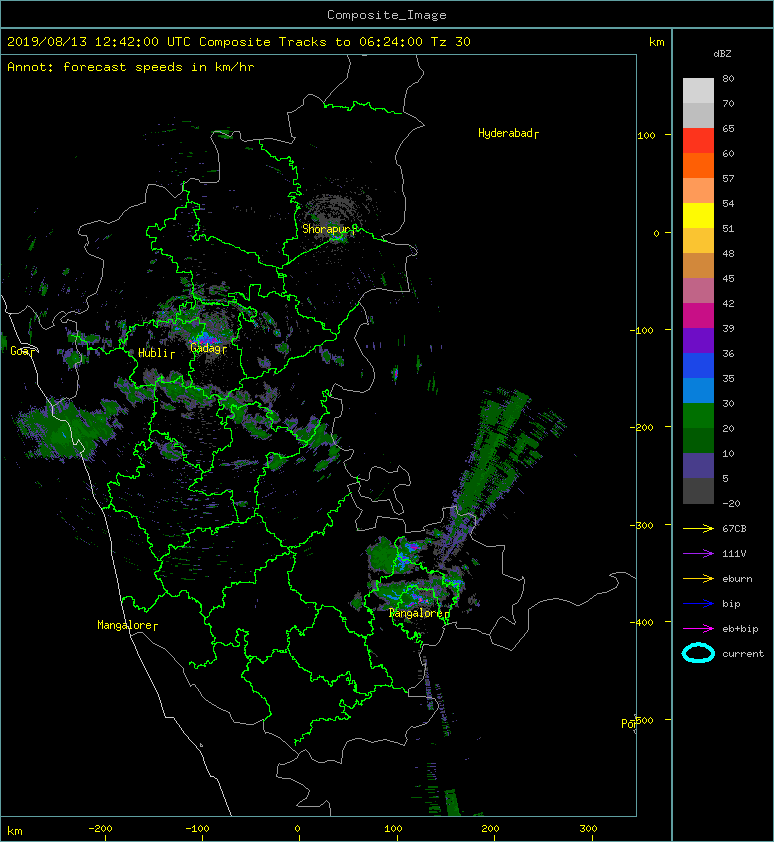Pick the peach swatch between 57 and 54
This screenshot has width=774, height=842.
coord(698,191)
